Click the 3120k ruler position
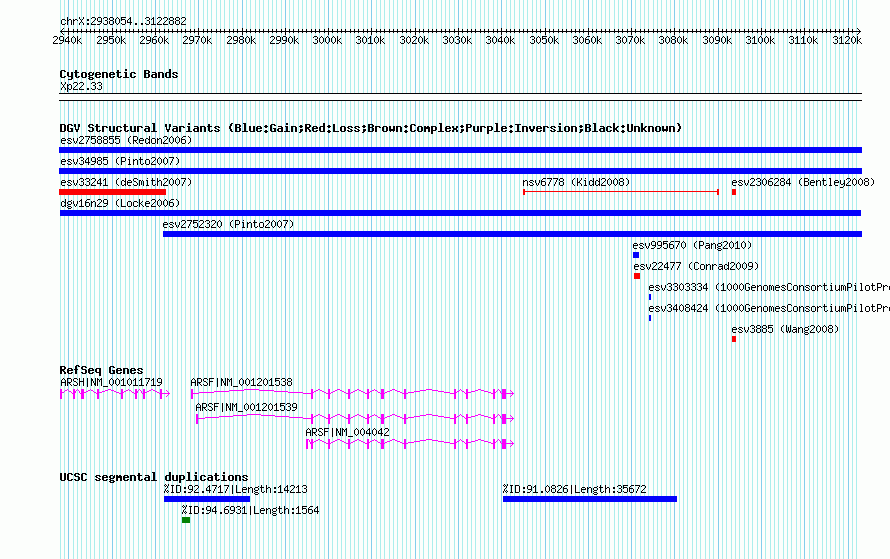The image size is (890, 559). coord(847,40)
